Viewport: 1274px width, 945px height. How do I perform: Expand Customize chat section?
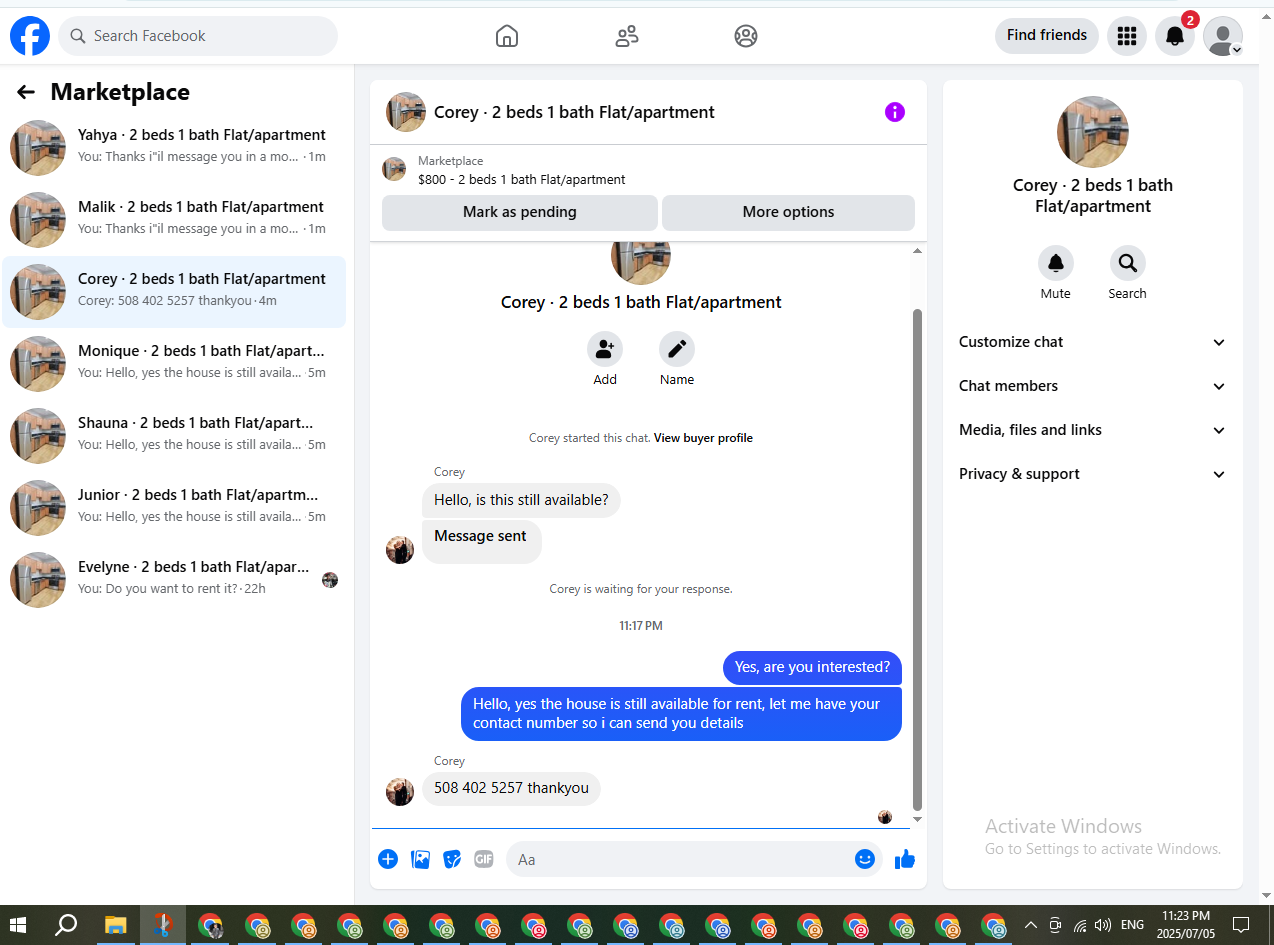tap(1093, 342)
